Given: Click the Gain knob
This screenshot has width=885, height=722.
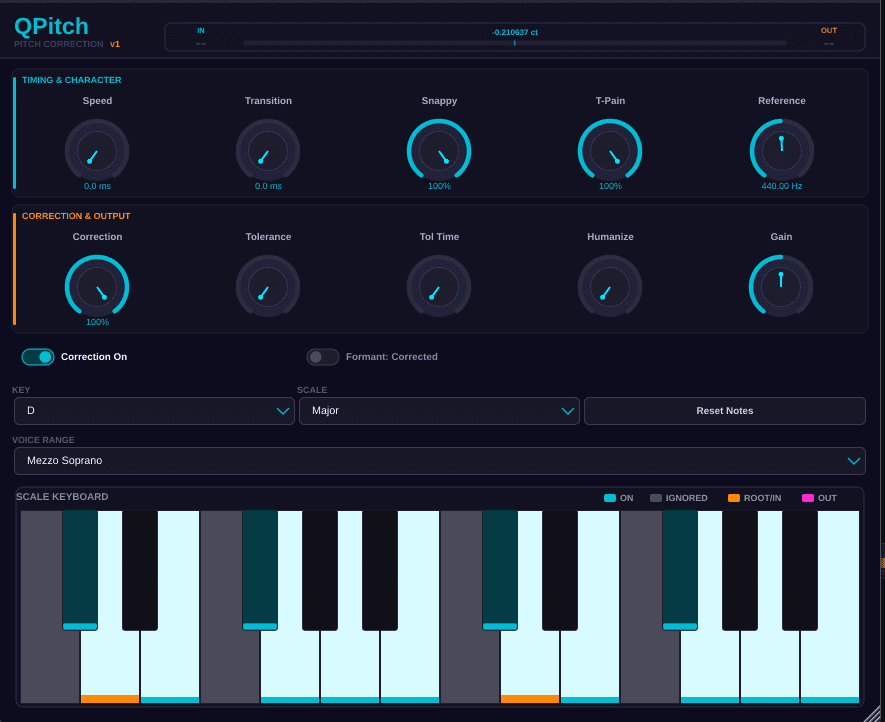Looking at the screenshot, I should (781, 287).
